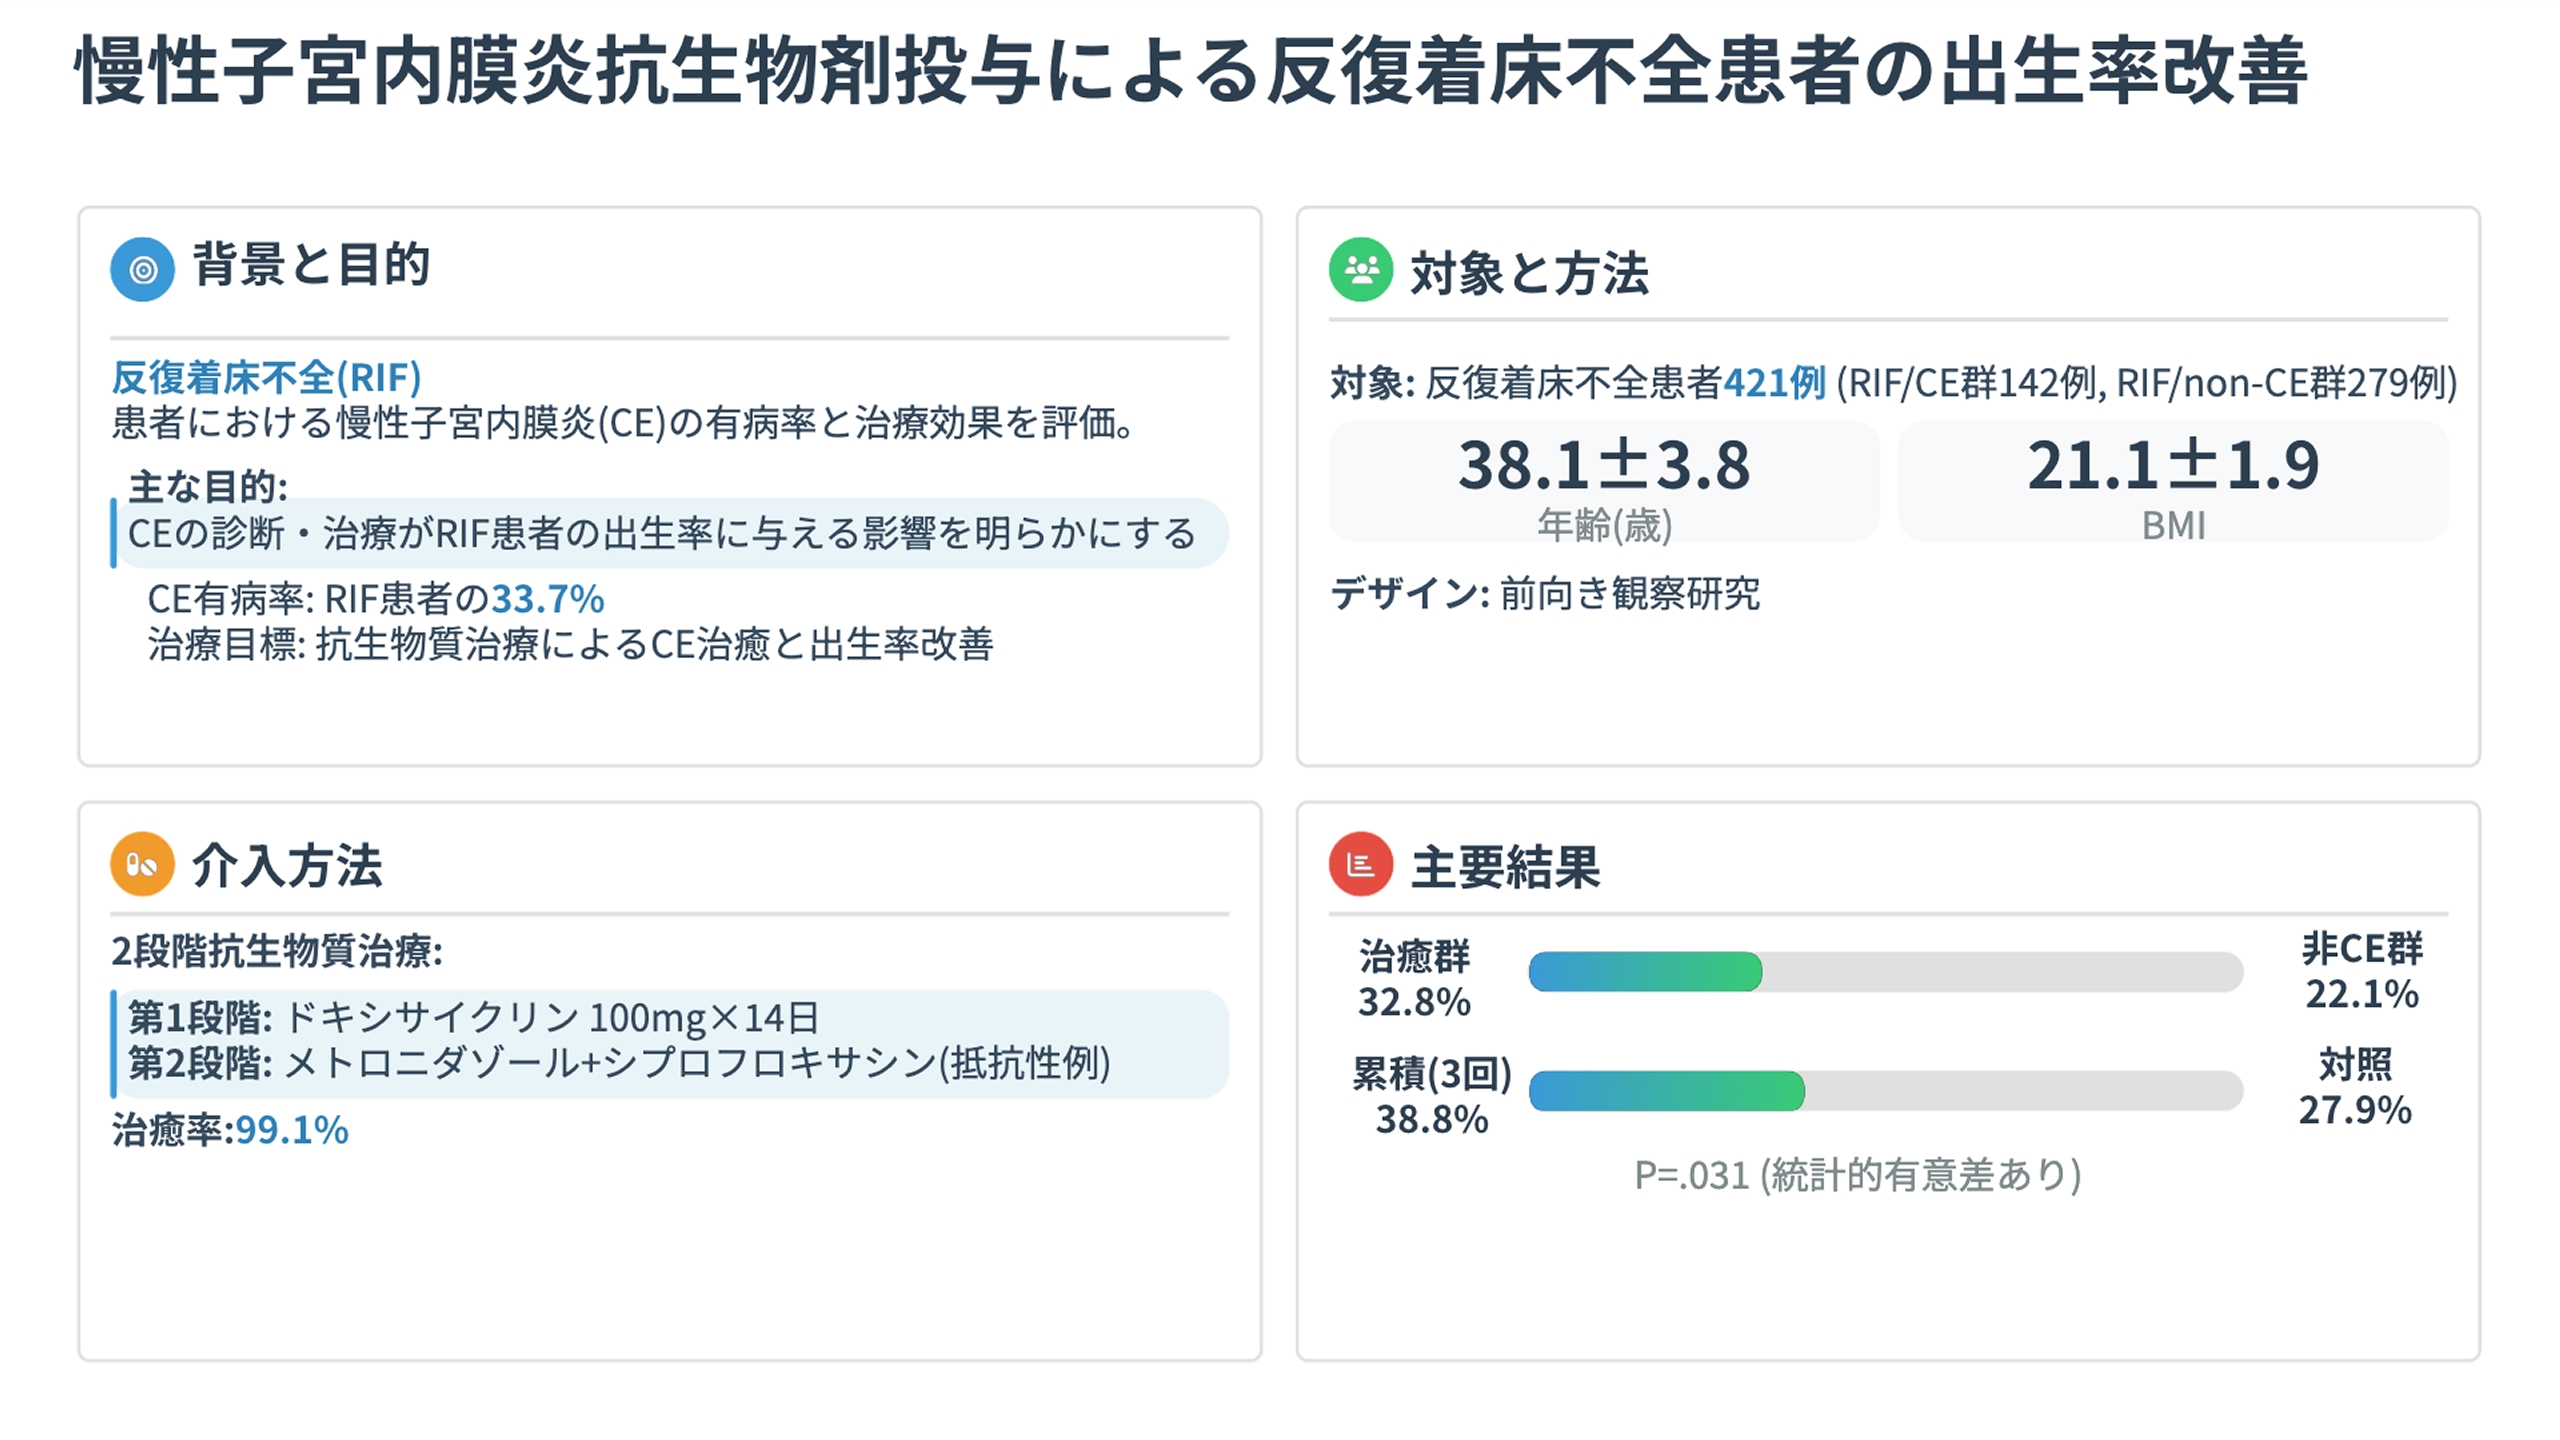Click the 対照 27.9% label
This screenshot has height=1440, width=2560.
[2355, 1087]
